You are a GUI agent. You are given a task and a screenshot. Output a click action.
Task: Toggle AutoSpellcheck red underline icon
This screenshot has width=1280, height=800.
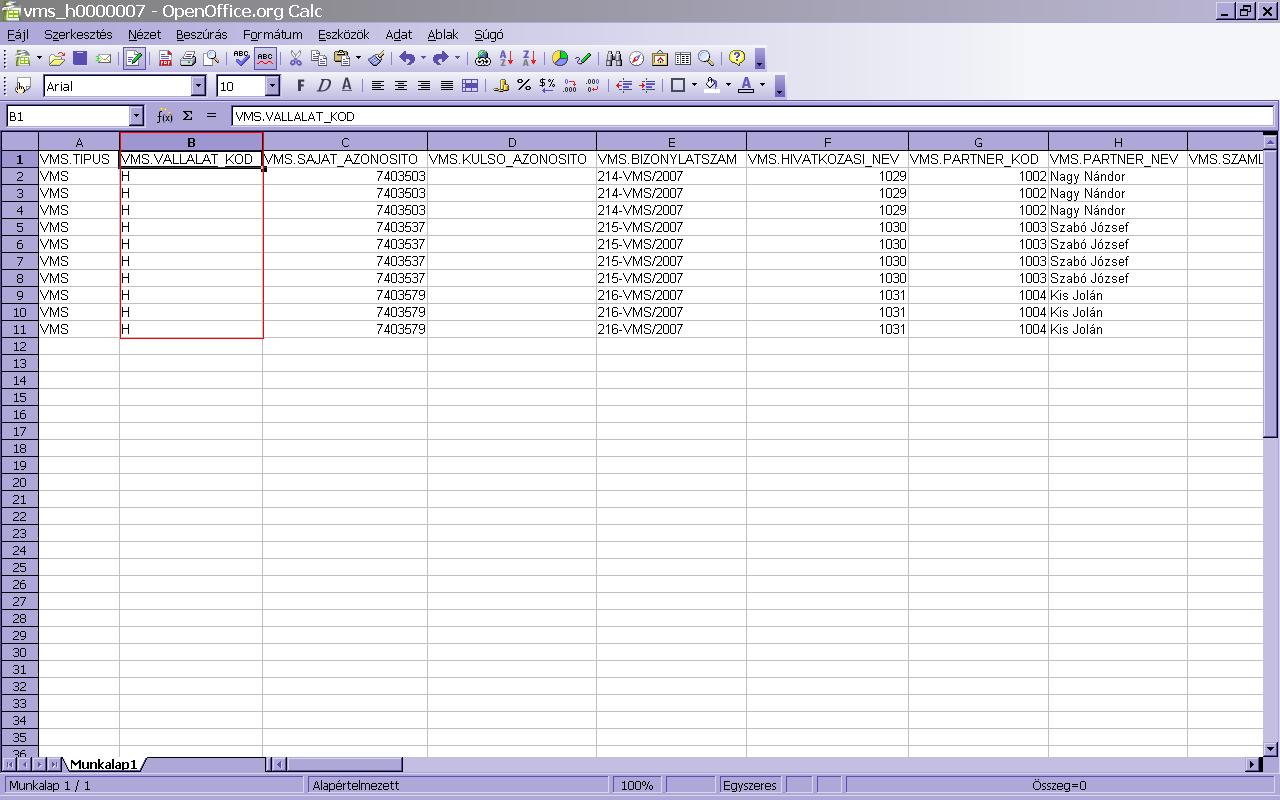pos(265,59)
